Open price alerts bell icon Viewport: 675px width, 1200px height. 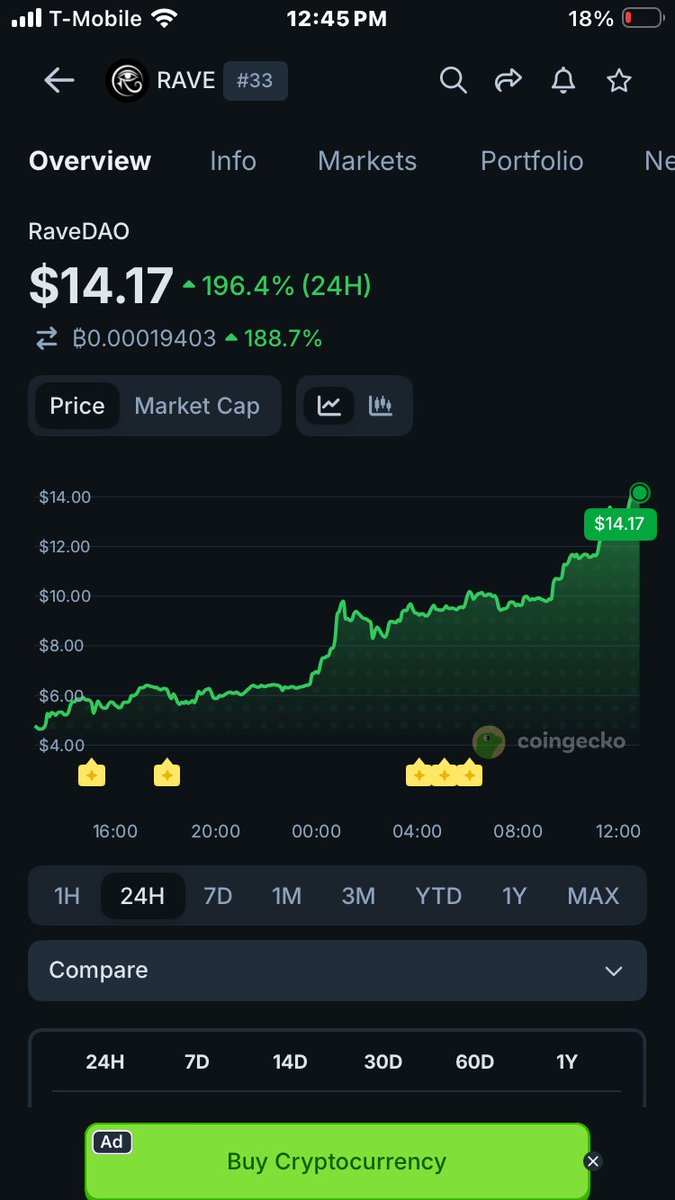[x=564, y=81]
